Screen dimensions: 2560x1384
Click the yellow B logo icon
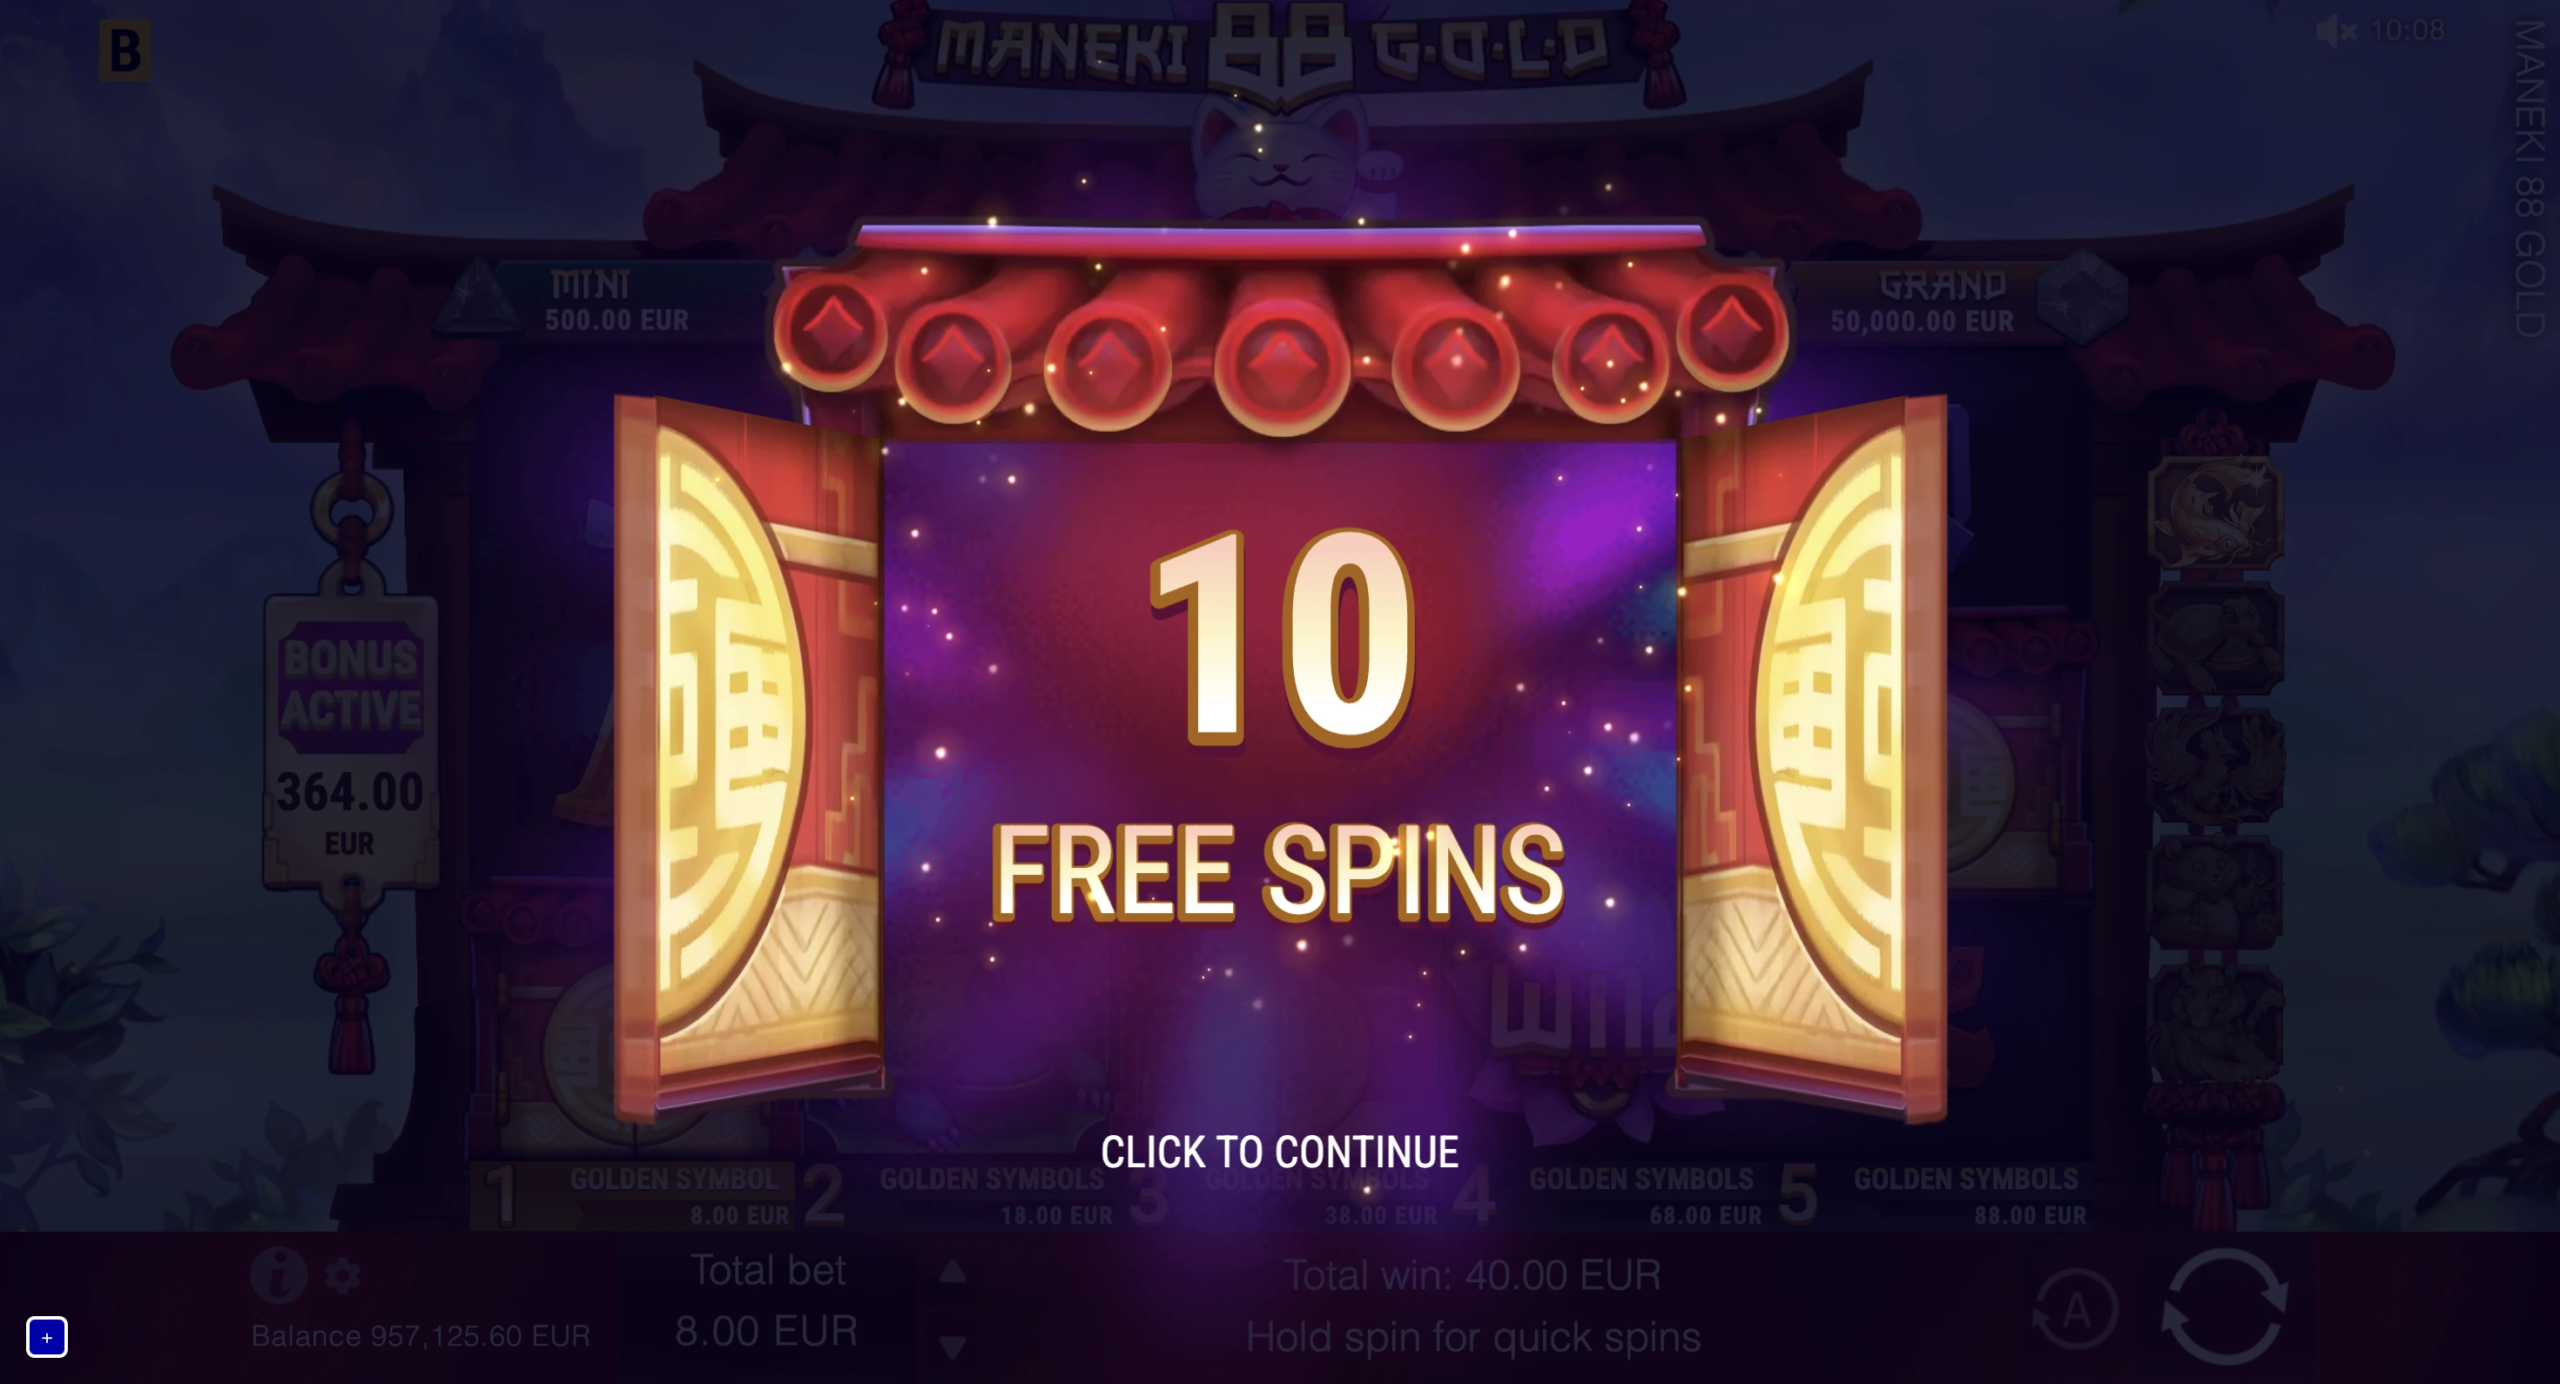point(125,51)
